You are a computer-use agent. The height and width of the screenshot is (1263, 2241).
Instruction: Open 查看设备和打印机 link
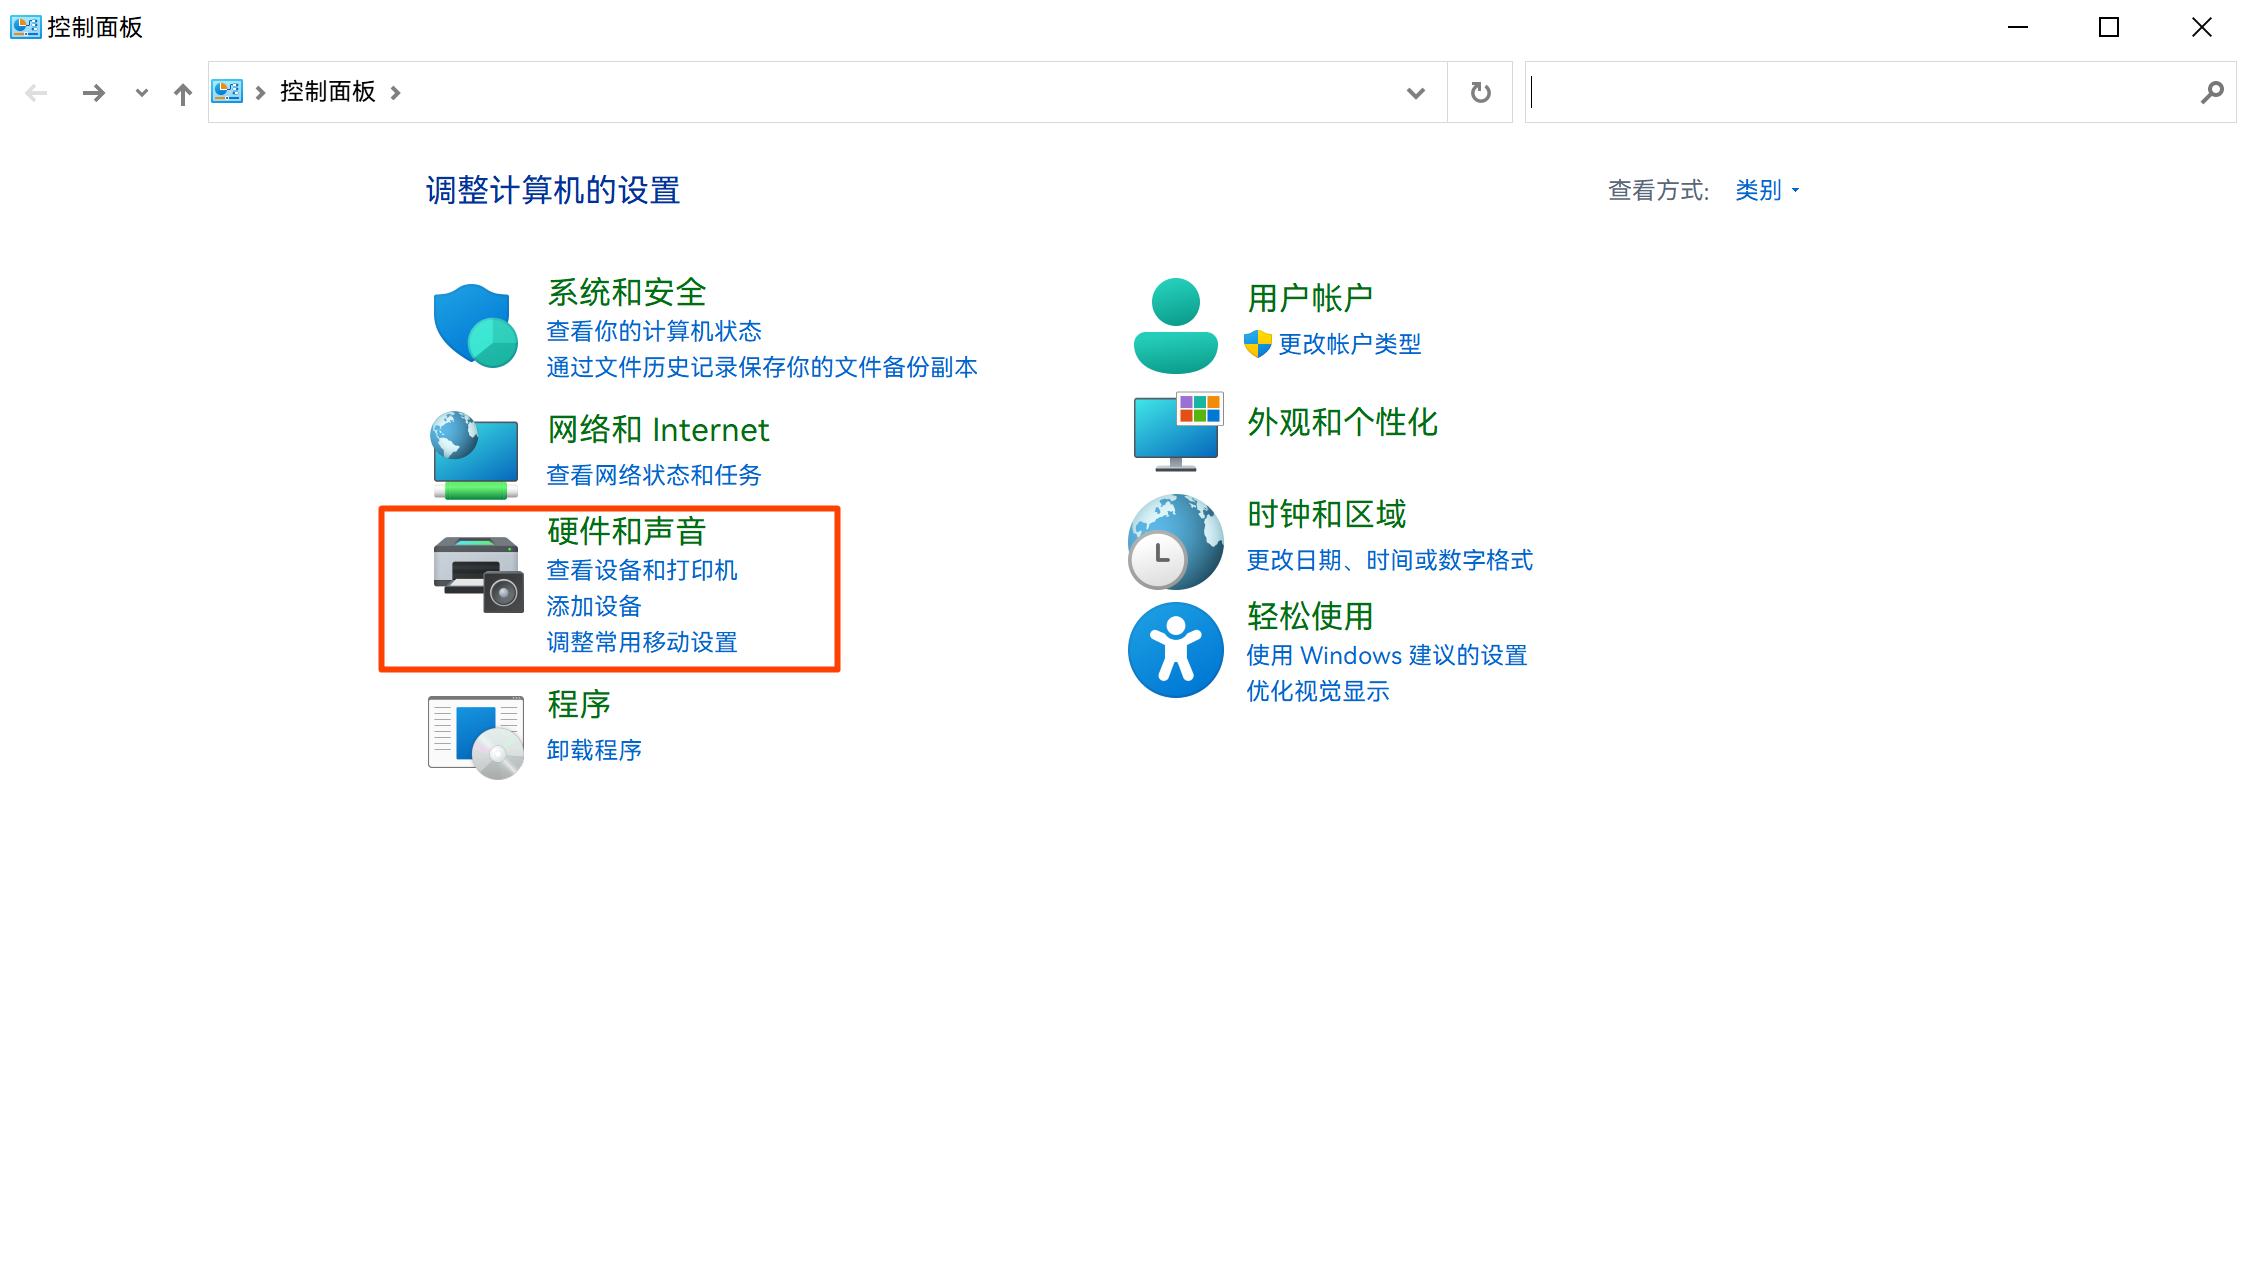[x=641, y=570]
